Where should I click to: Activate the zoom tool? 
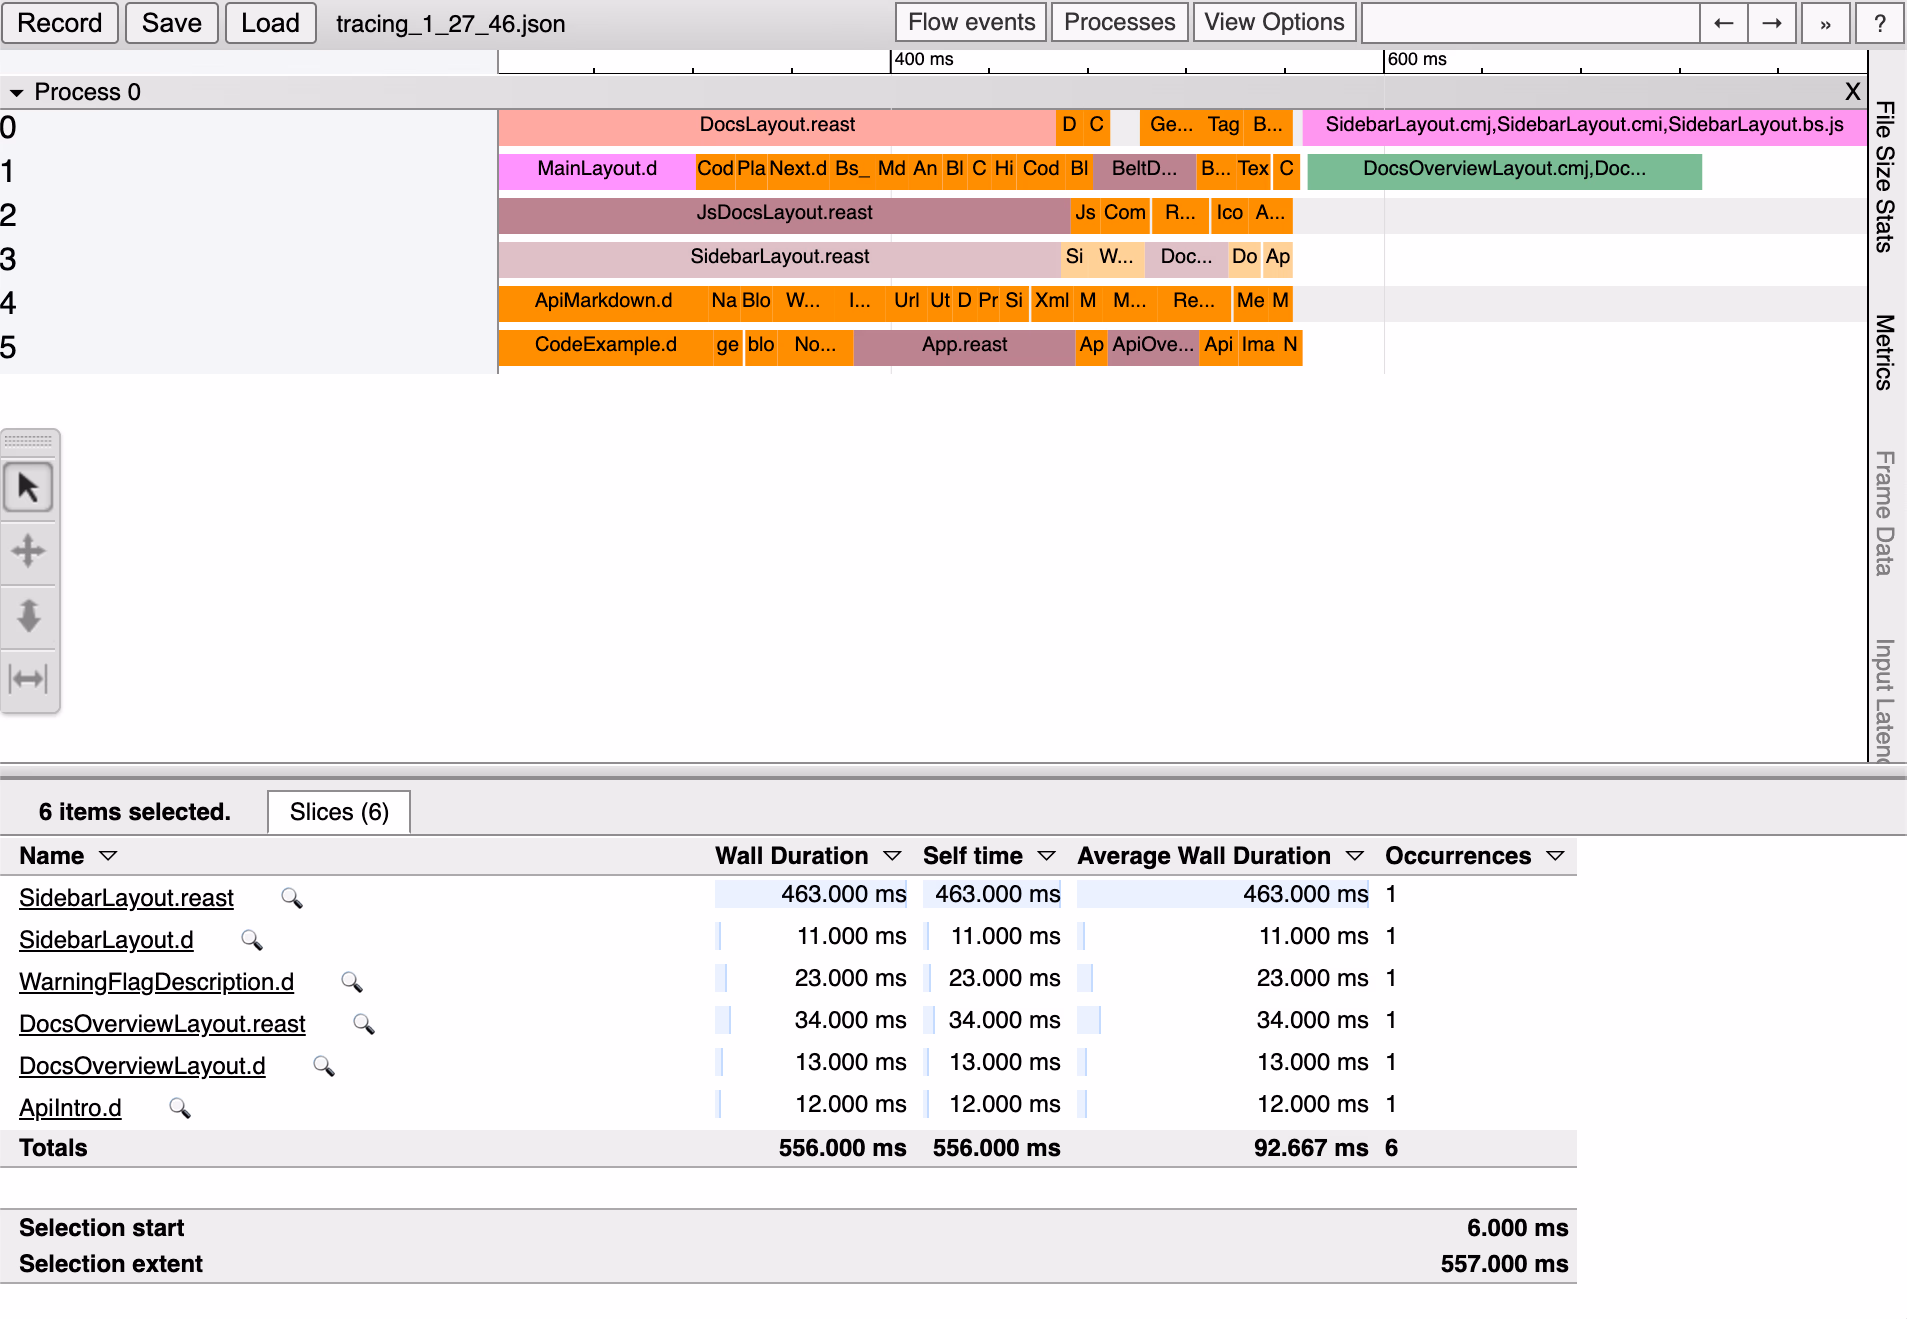point(28,615)
